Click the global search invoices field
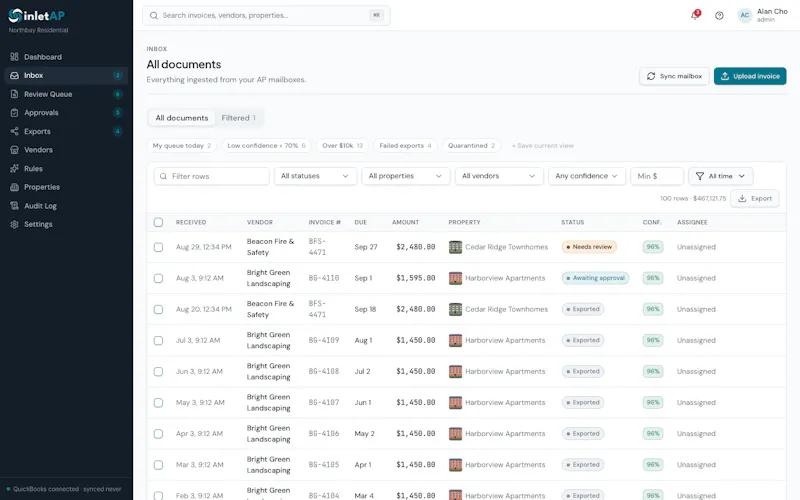The image size is (800, 500). [266, 16]
